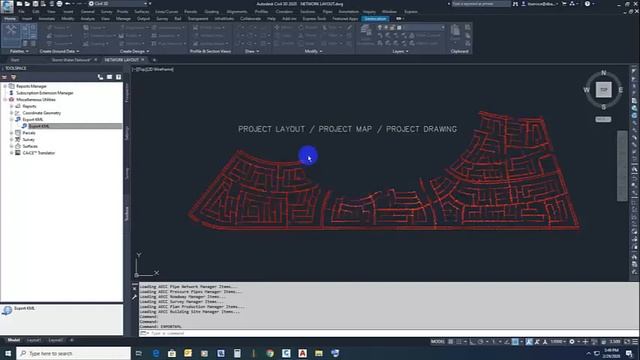Expand the Modify panel dropdown
640x360 pixels.
[313, 51]
